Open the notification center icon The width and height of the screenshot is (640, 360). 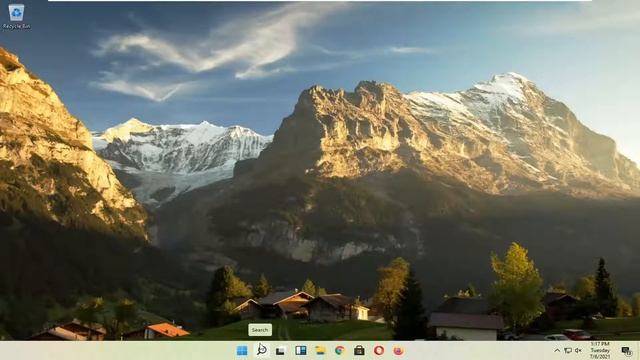click(x=626, y=351)
